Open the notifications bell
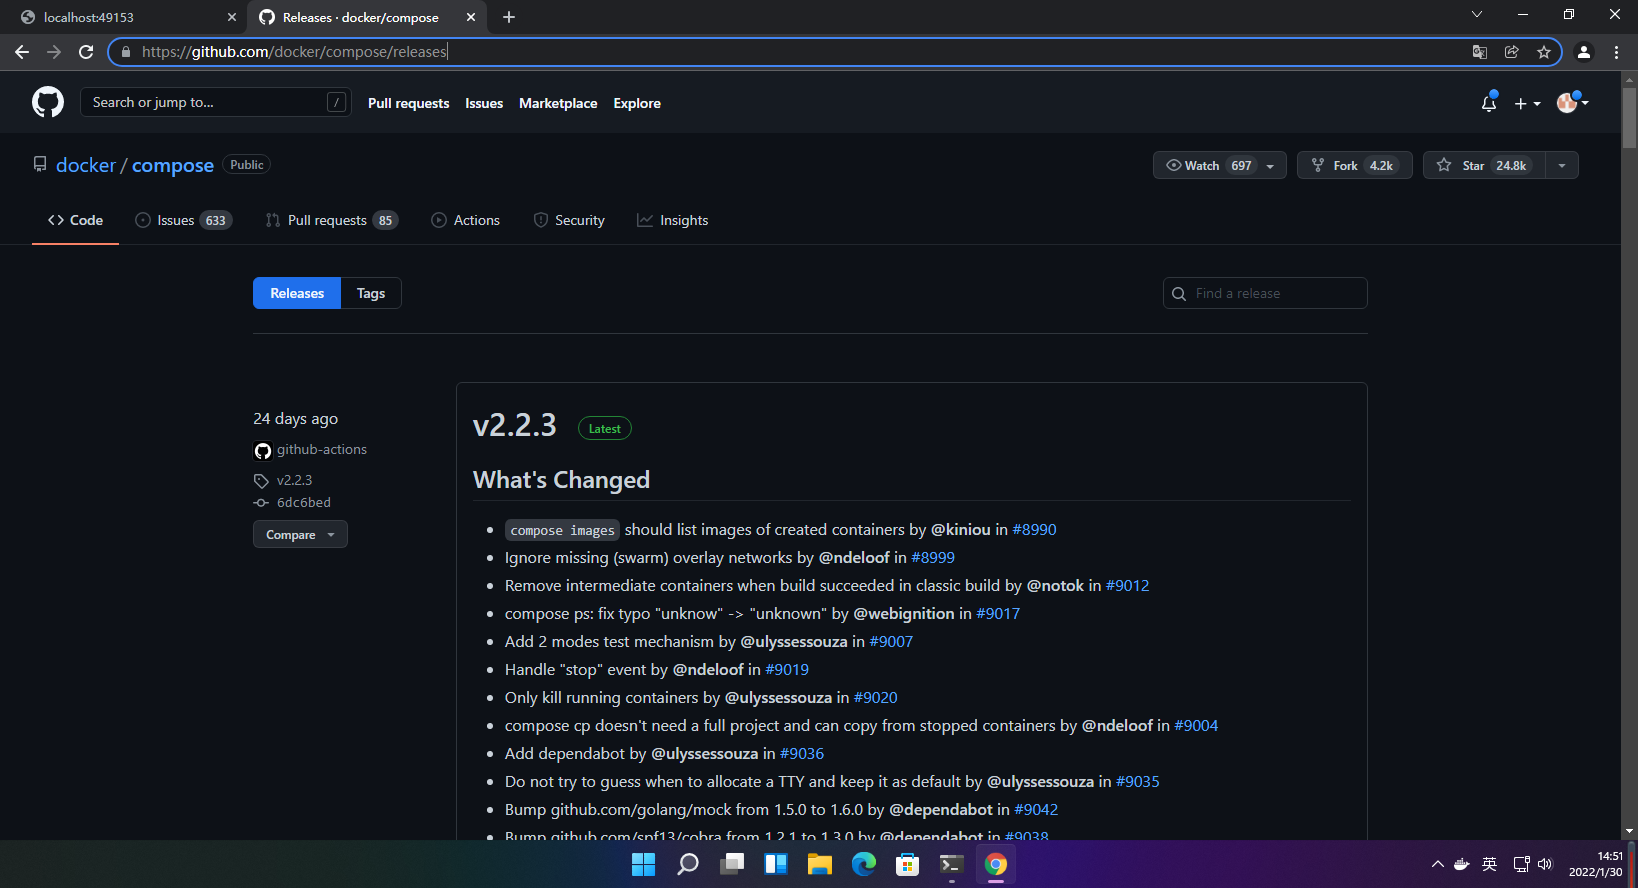Viewport: 1638px width, 888px height. pyautogui.click(x=1489, y=103)
